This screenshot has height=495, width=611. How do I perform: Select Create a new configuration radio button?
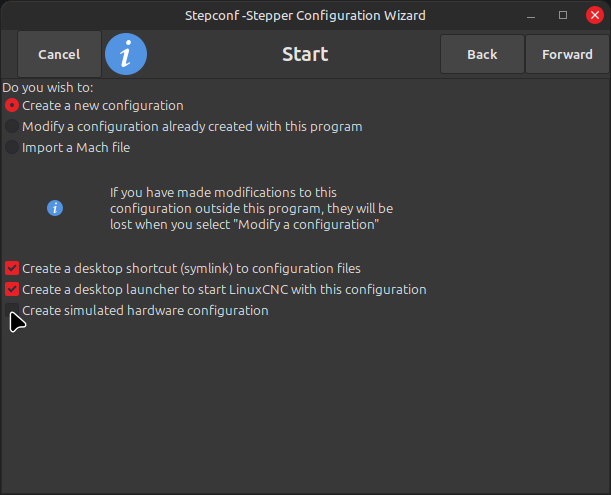pyautogui.click(x=12, y=105)
